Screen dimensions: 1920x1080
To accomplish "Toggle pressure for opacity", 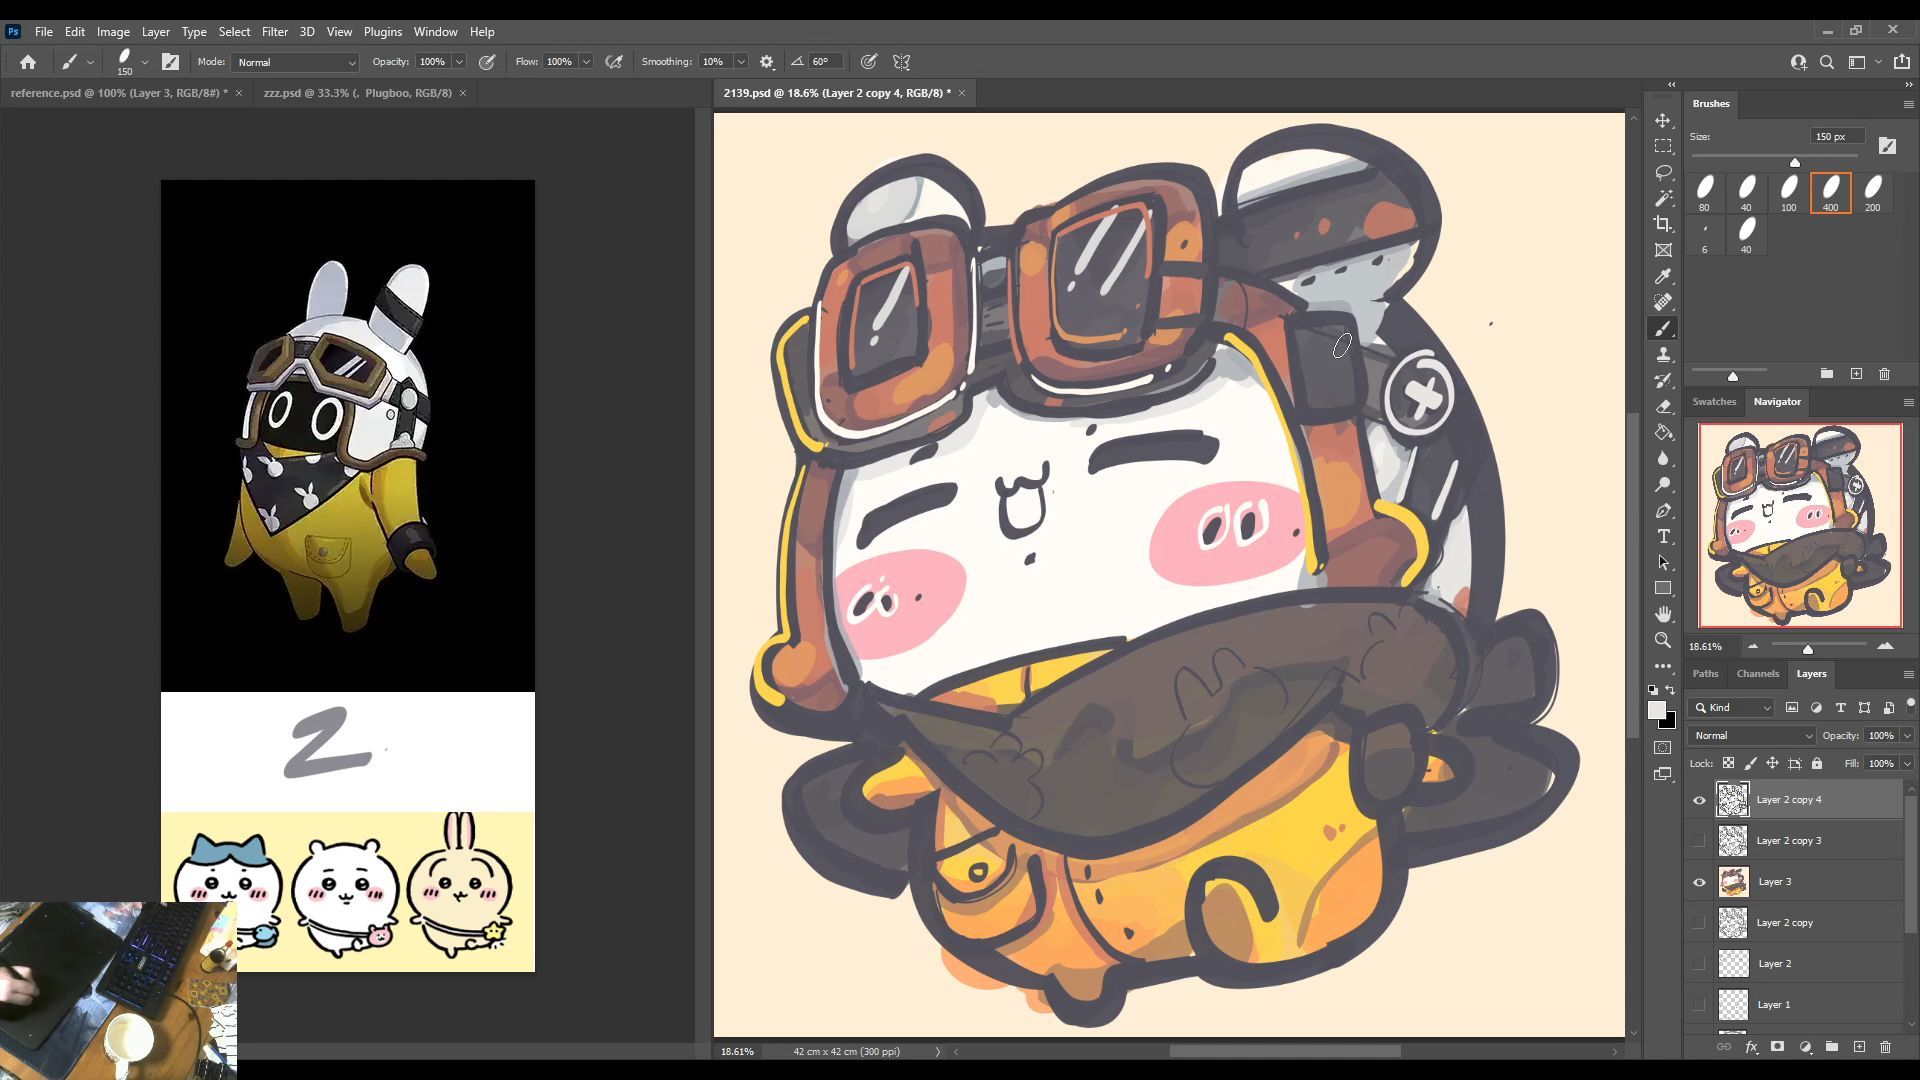I will pyautogui.click(x=487, y=62).
